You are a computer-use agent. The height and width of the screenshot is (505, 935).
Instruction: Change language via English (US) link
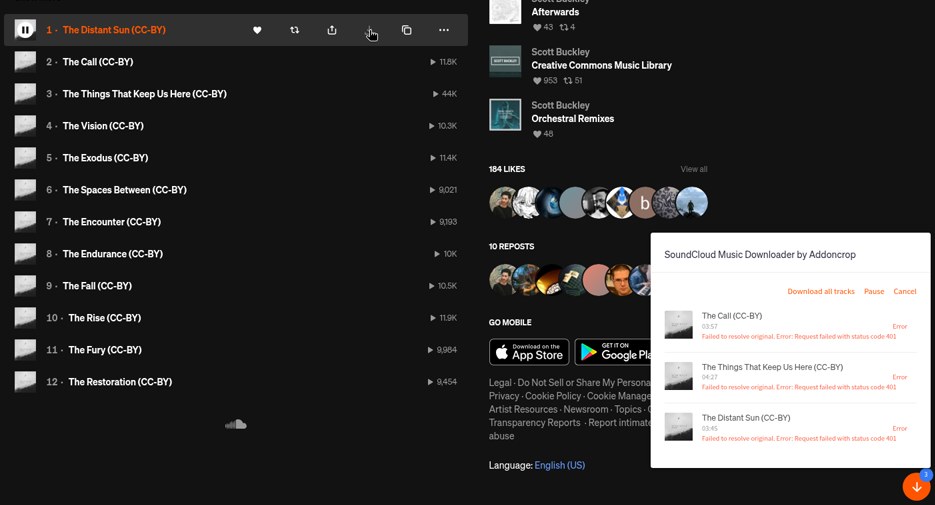(559, 465)
